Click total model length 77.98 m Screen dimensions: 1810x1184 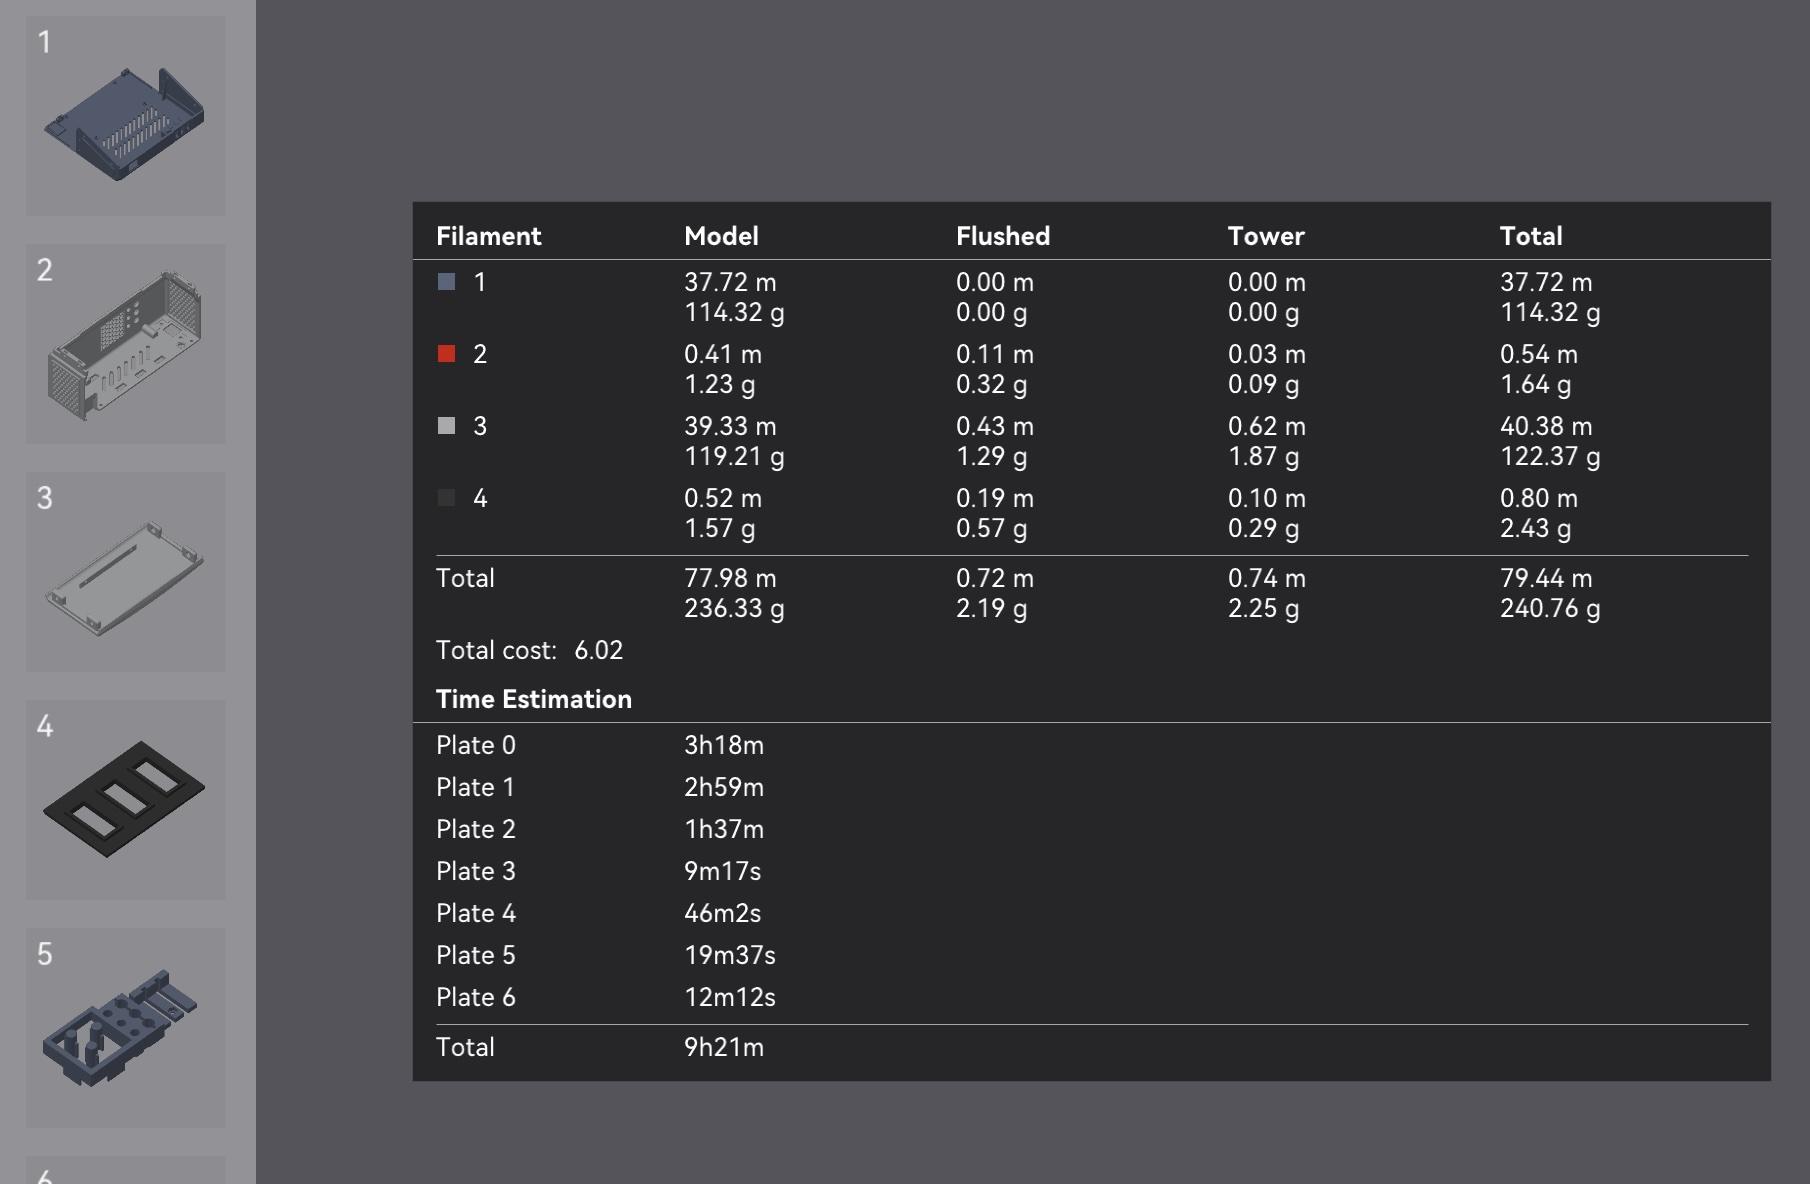[x=730, y=578]
